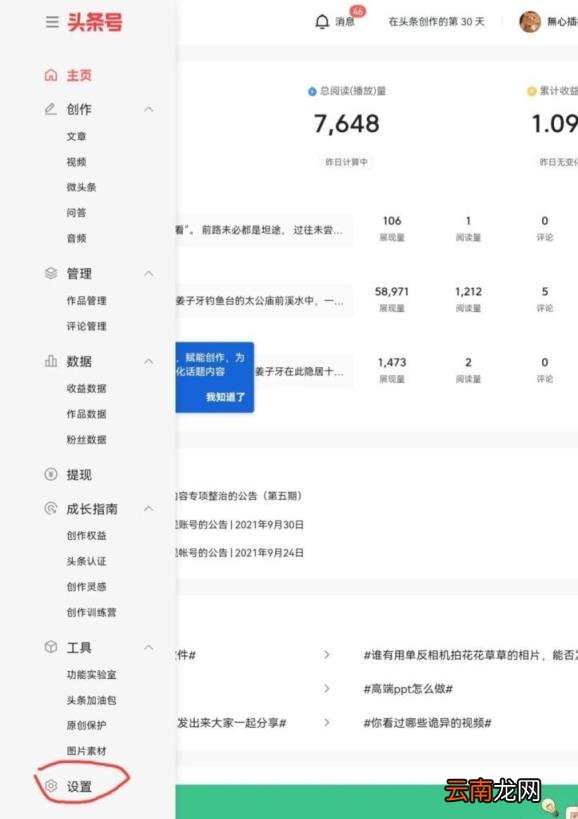The height and width of the screenshot is (819, 578).
Task: Open the announcement dated 2021年9月24日
Action: click(240, 553)
